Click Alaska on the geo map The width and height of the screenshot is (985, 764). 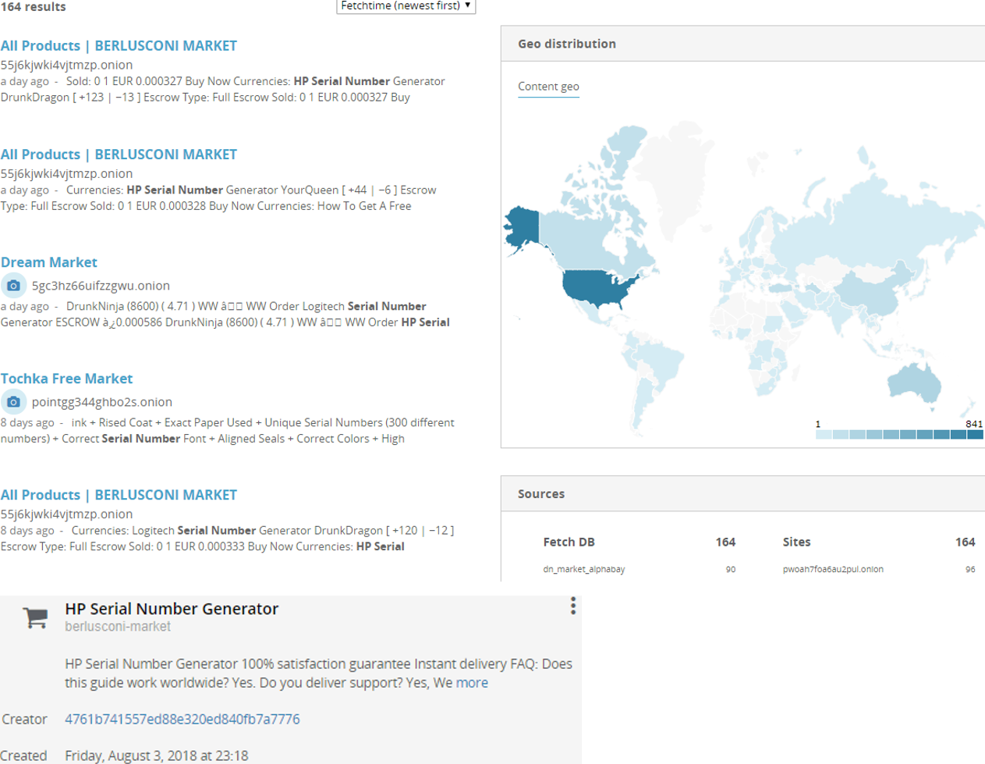(x=523, y=228)
